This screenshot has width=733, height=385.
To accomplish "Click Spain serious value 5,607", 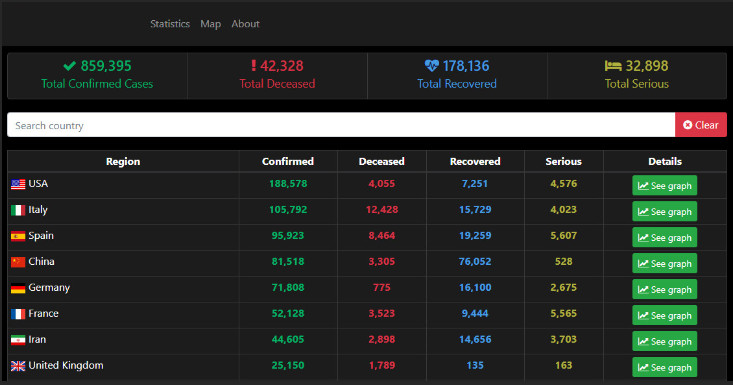I will click(563, 236).
